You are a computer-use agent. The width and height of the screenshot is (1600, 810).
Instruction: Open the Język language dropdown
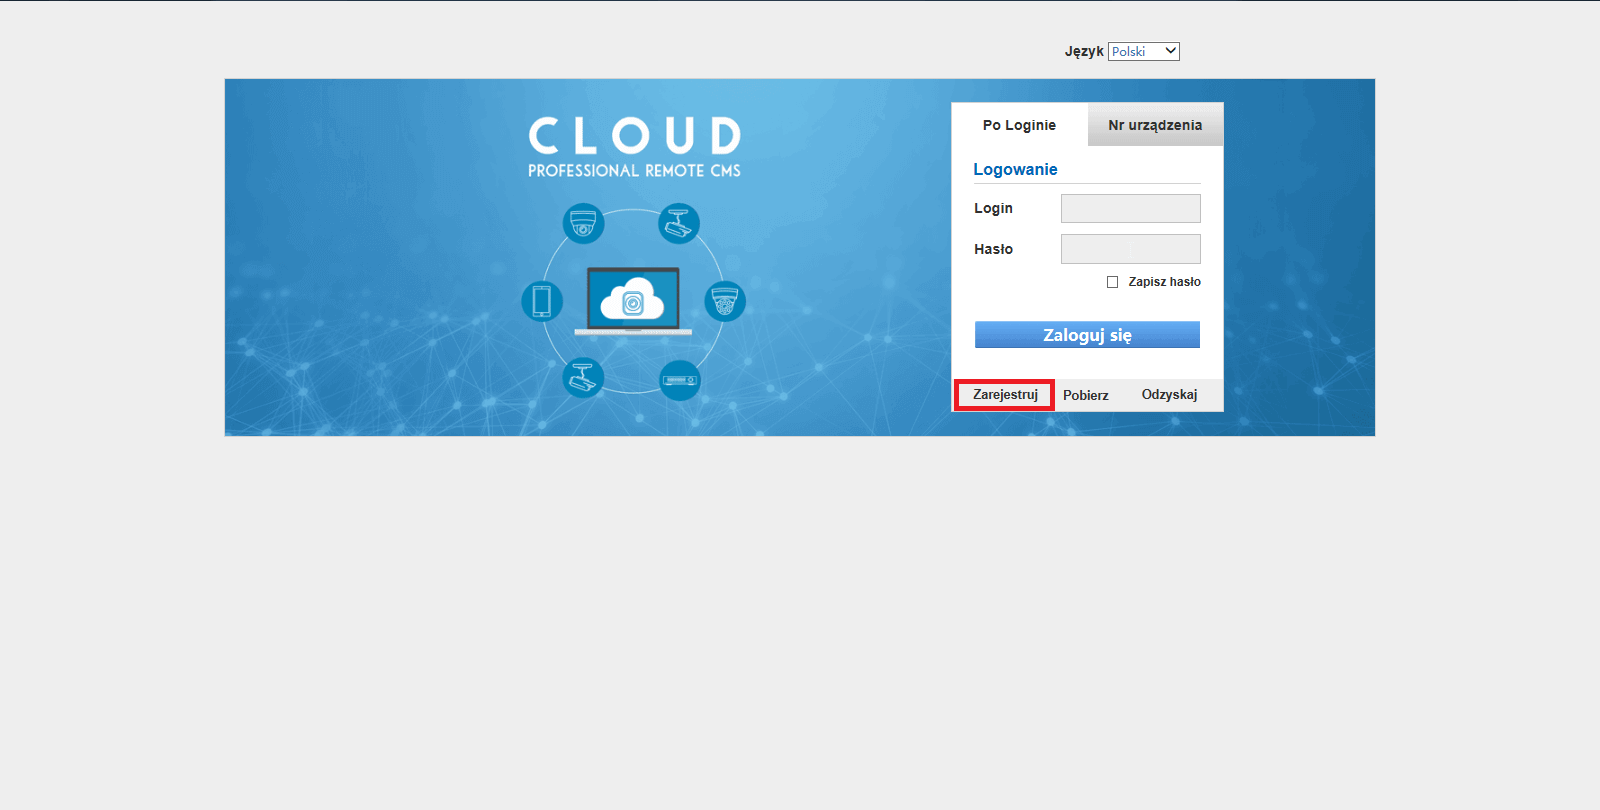[x=1144, y=51]
